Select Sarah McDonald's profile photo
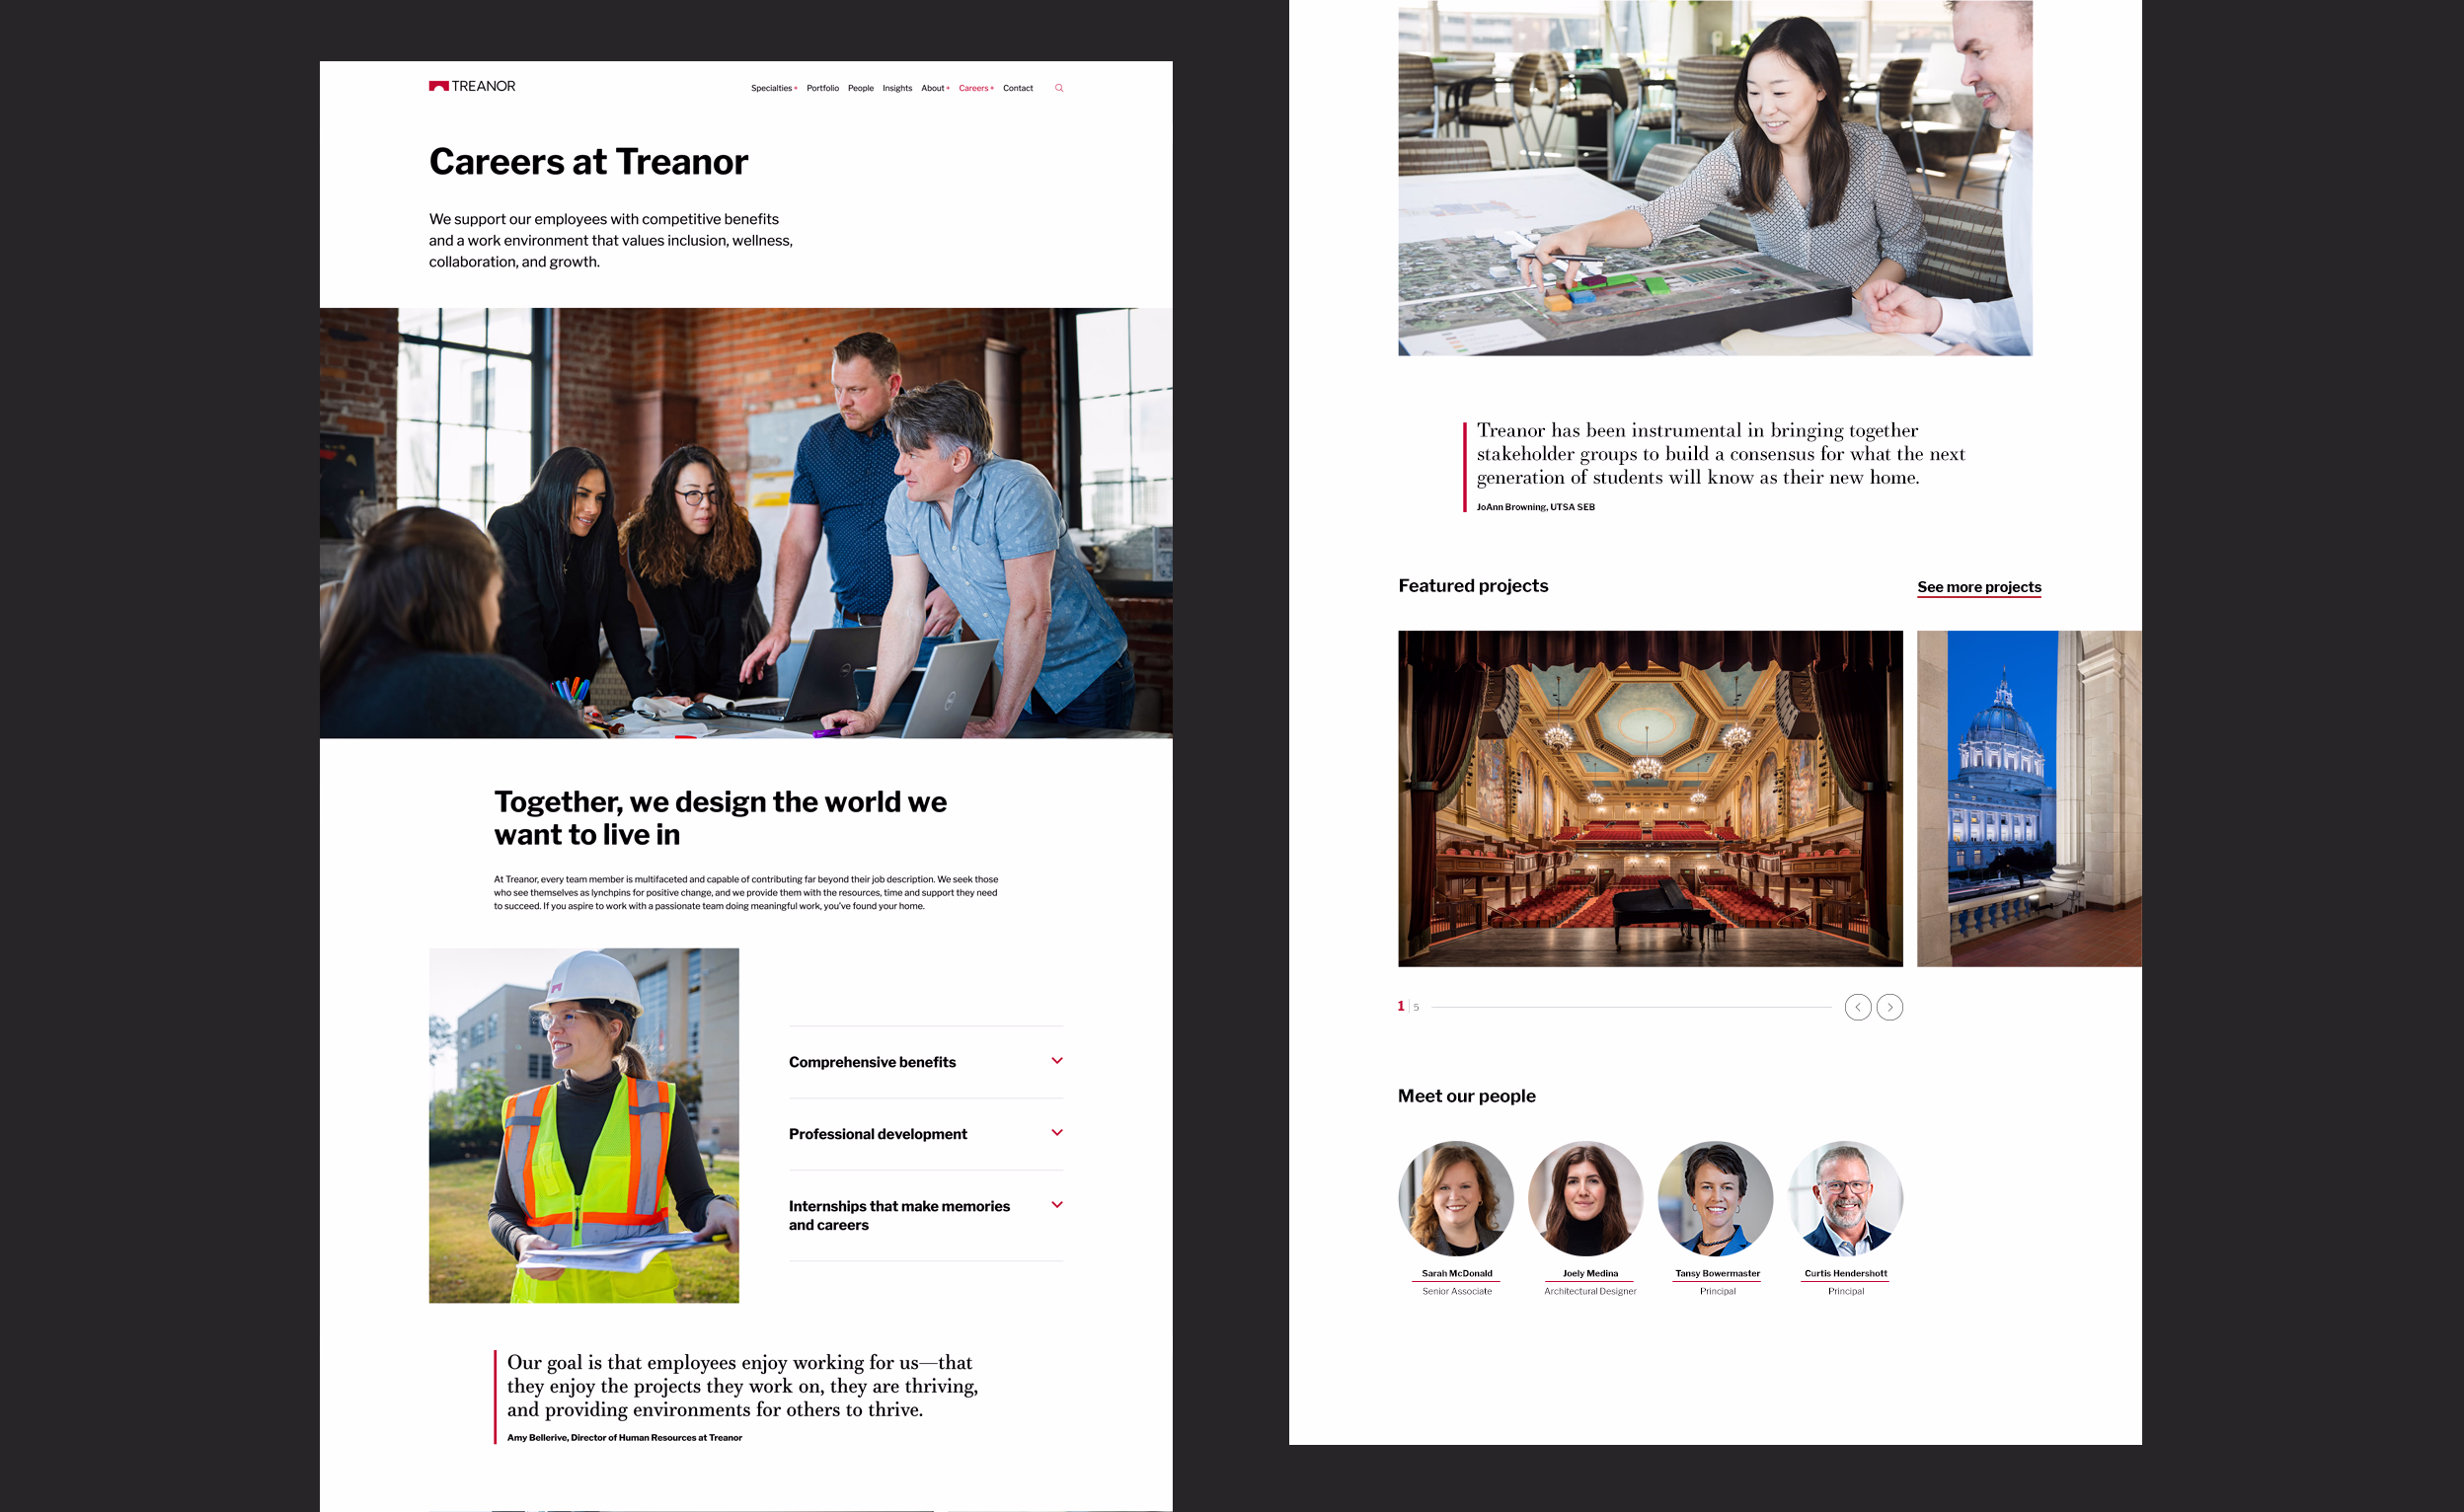Image resolution: width=2464 pixels, height=1512 pixels. point(1456,1198)
